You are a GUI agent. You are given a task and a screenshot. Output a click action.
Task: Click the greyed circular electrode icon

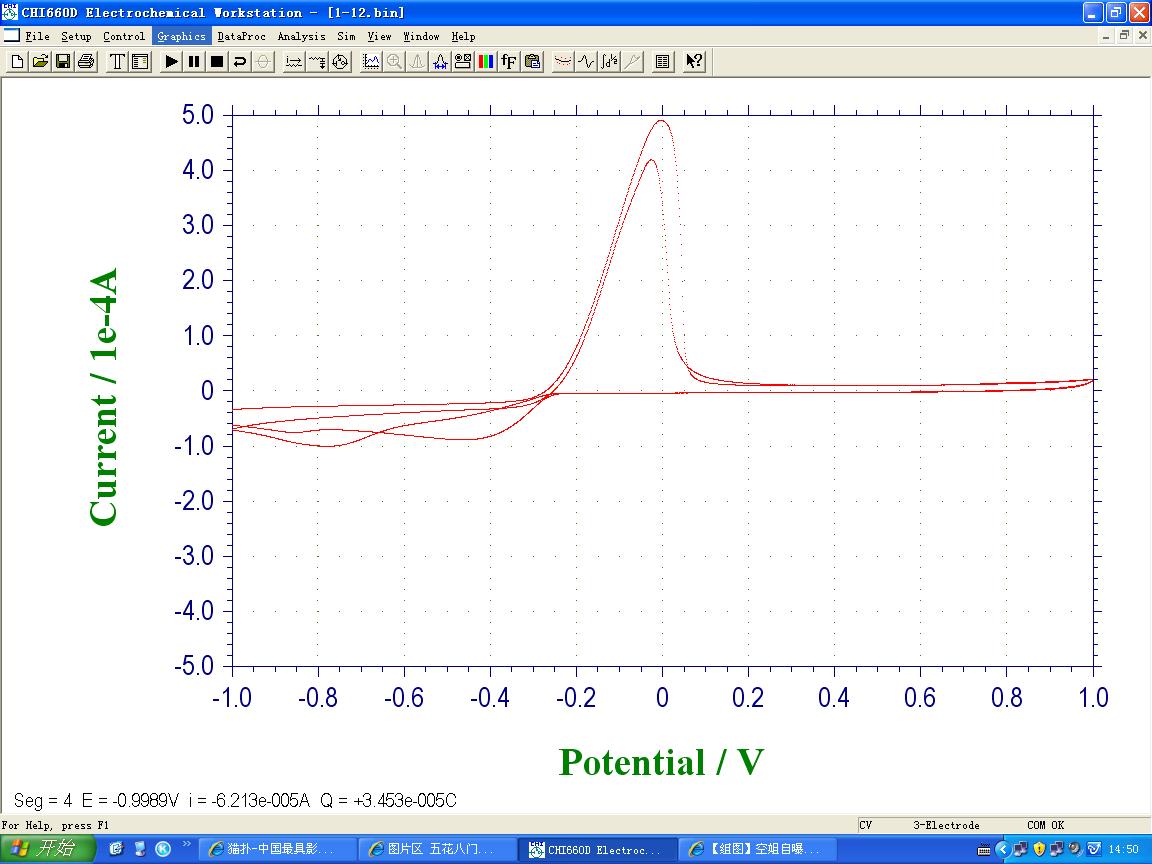tap(262, 62)
